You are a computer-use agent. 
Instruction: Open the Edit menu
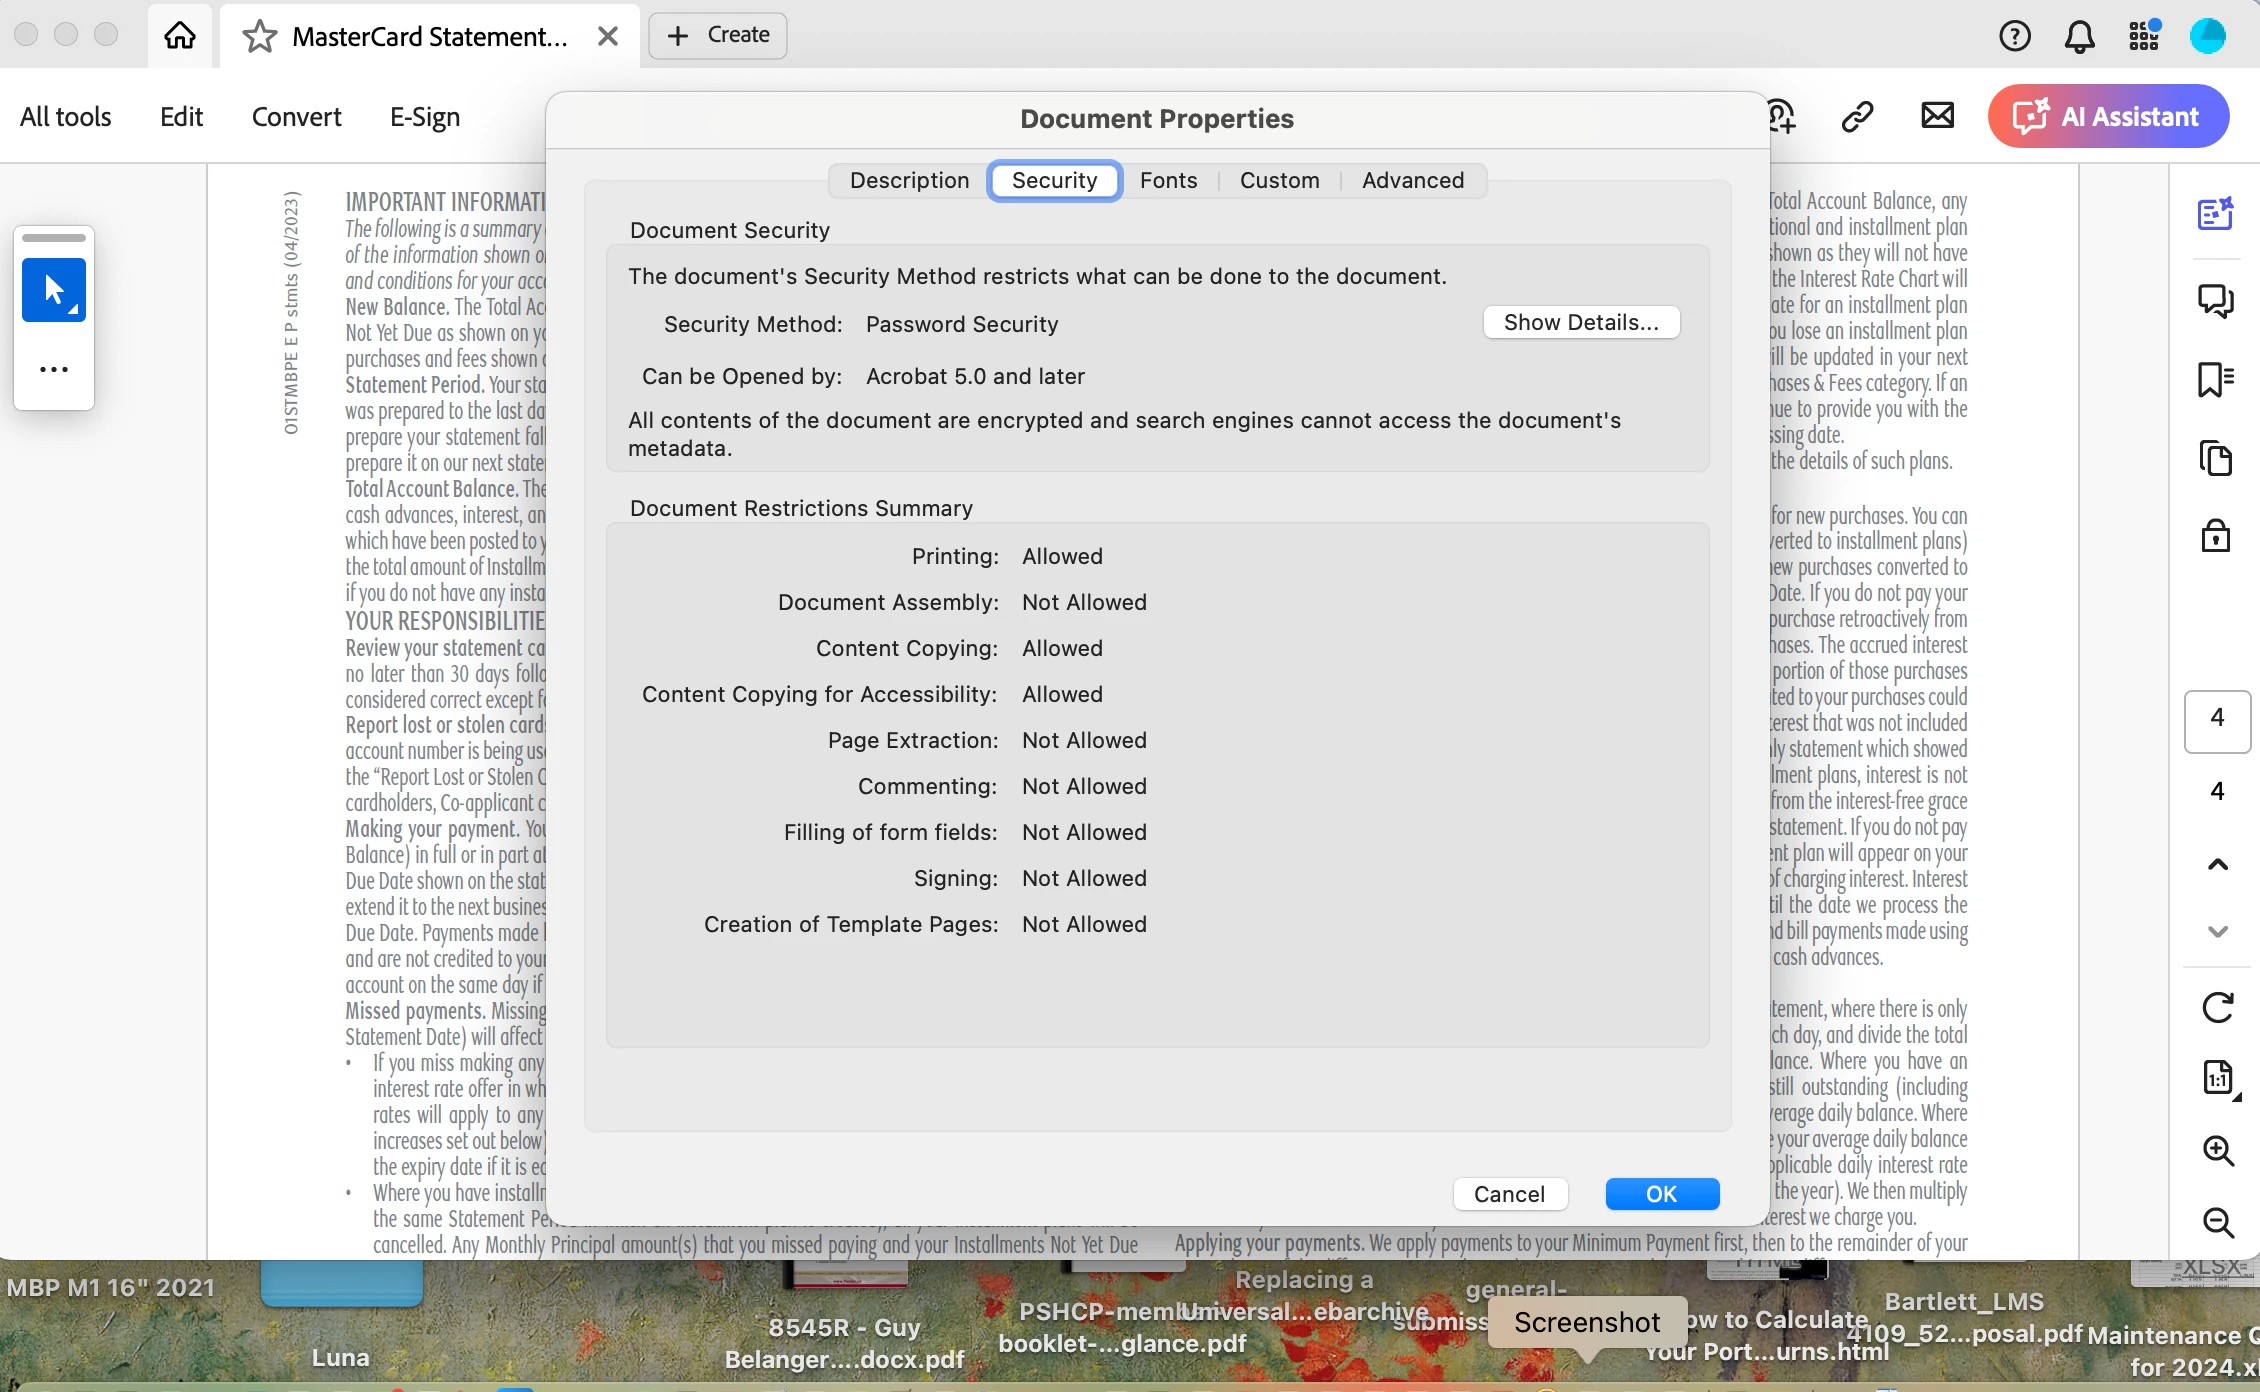[x=181, y=117]
